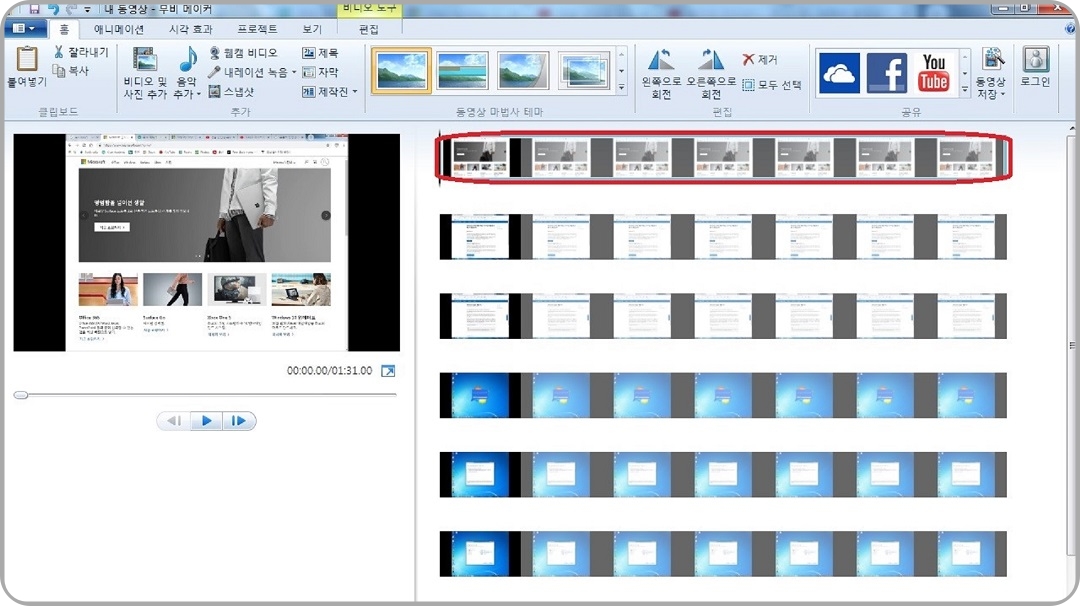Click the Help icon in ribbon corner
This screenshot has width=1080, height=606.
point(1070,28)
